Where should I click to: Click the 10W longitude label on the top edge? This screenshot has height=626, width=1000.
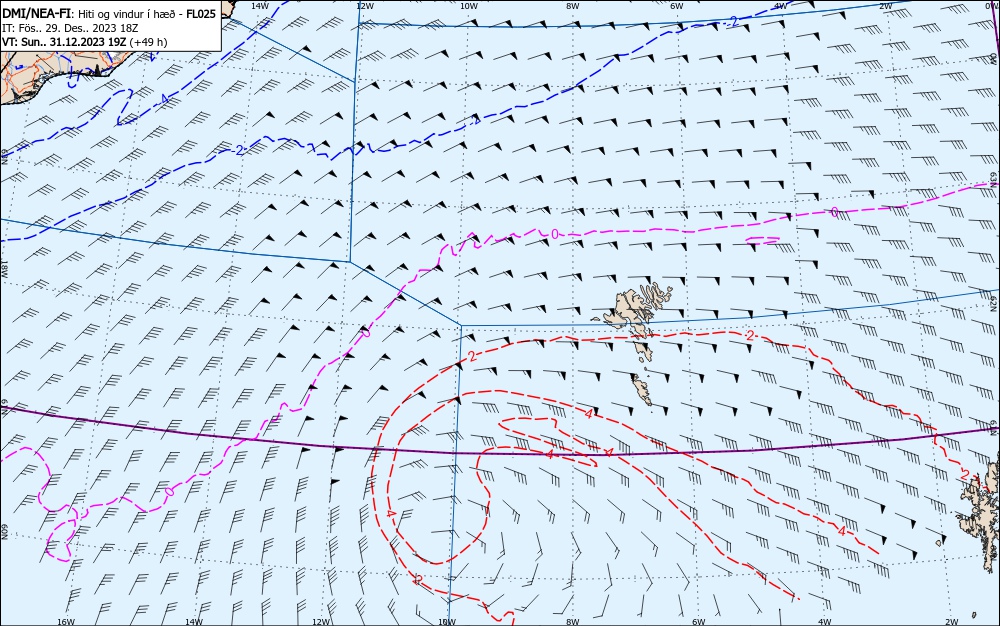(x=468, y=6)
